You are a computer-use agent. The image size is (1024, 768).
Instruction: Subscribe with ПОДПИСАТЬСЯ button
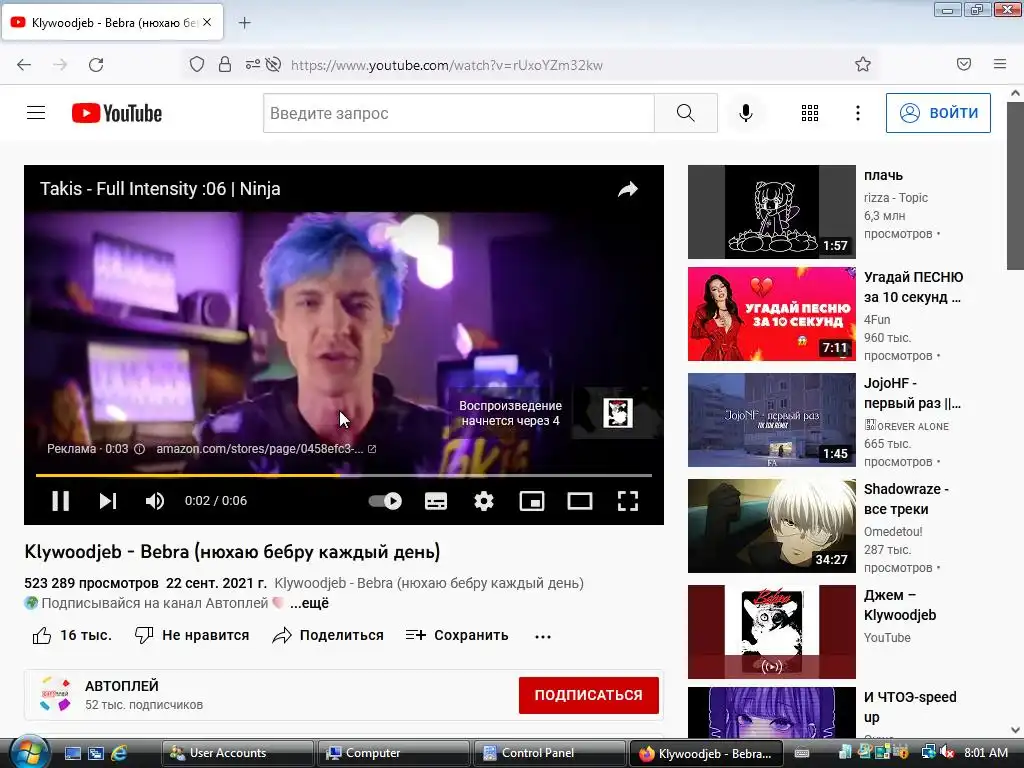pyautogui.click(x=588, y=695)
